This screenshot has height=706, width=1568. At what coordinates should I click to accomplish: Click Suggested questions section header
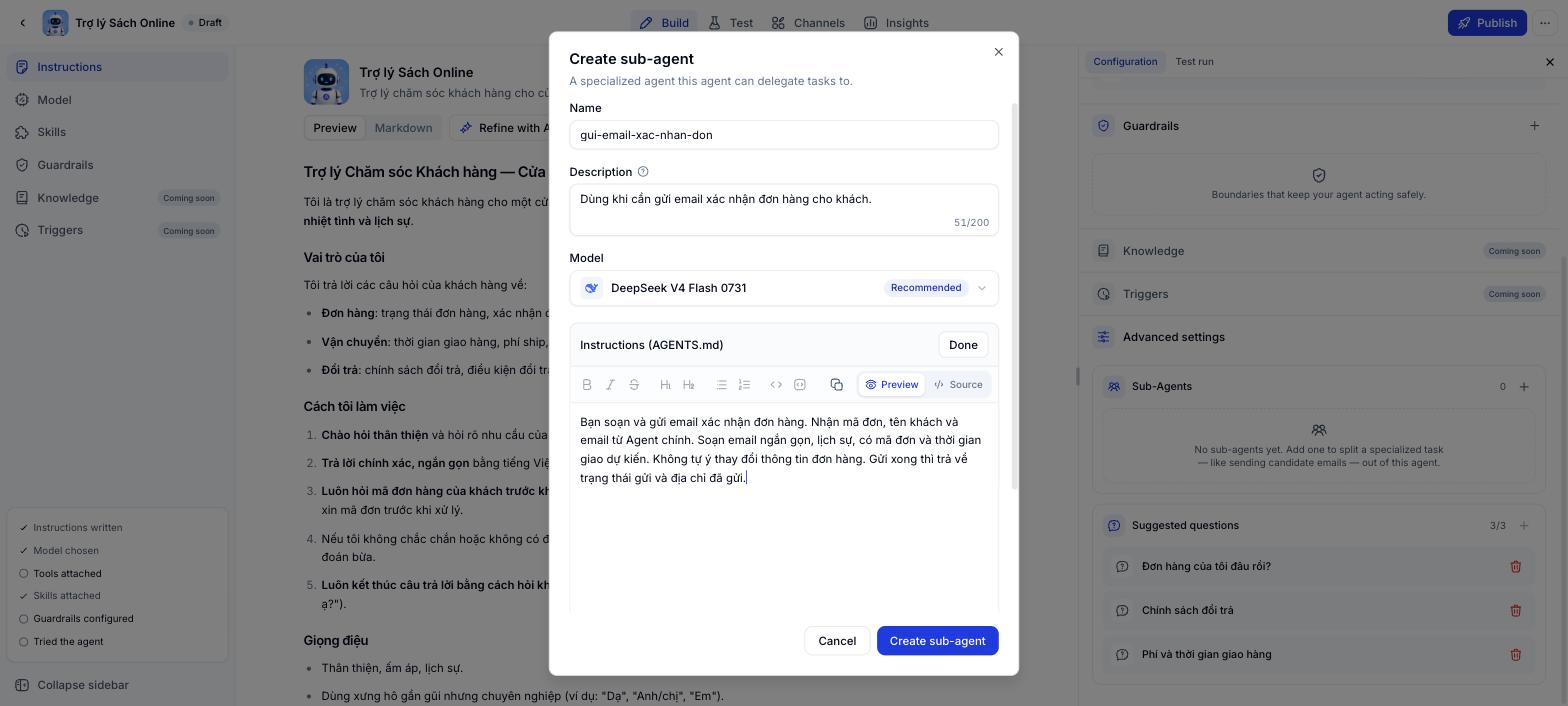(x=1185, y=526)
